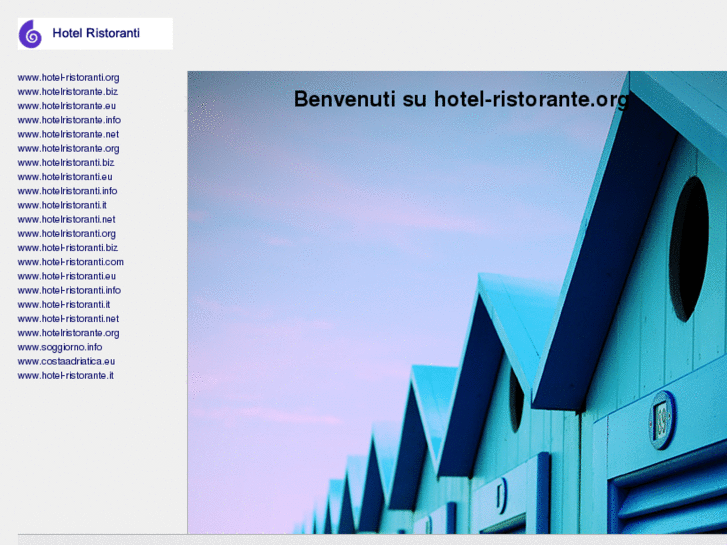The image size is (727, 545).
Task: Open the www.hotelristorante.biz link
Action: click(68, 92)
